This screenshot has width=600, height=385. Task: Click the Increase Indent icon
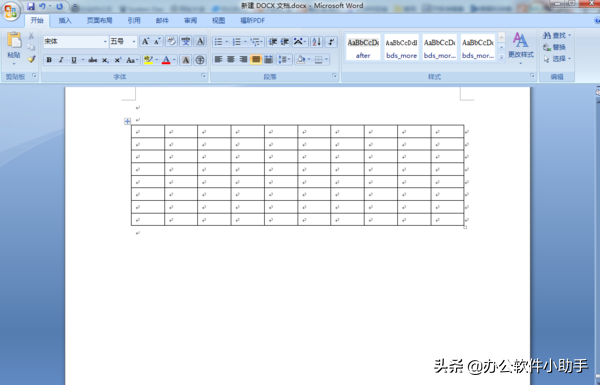coord(285,42)
